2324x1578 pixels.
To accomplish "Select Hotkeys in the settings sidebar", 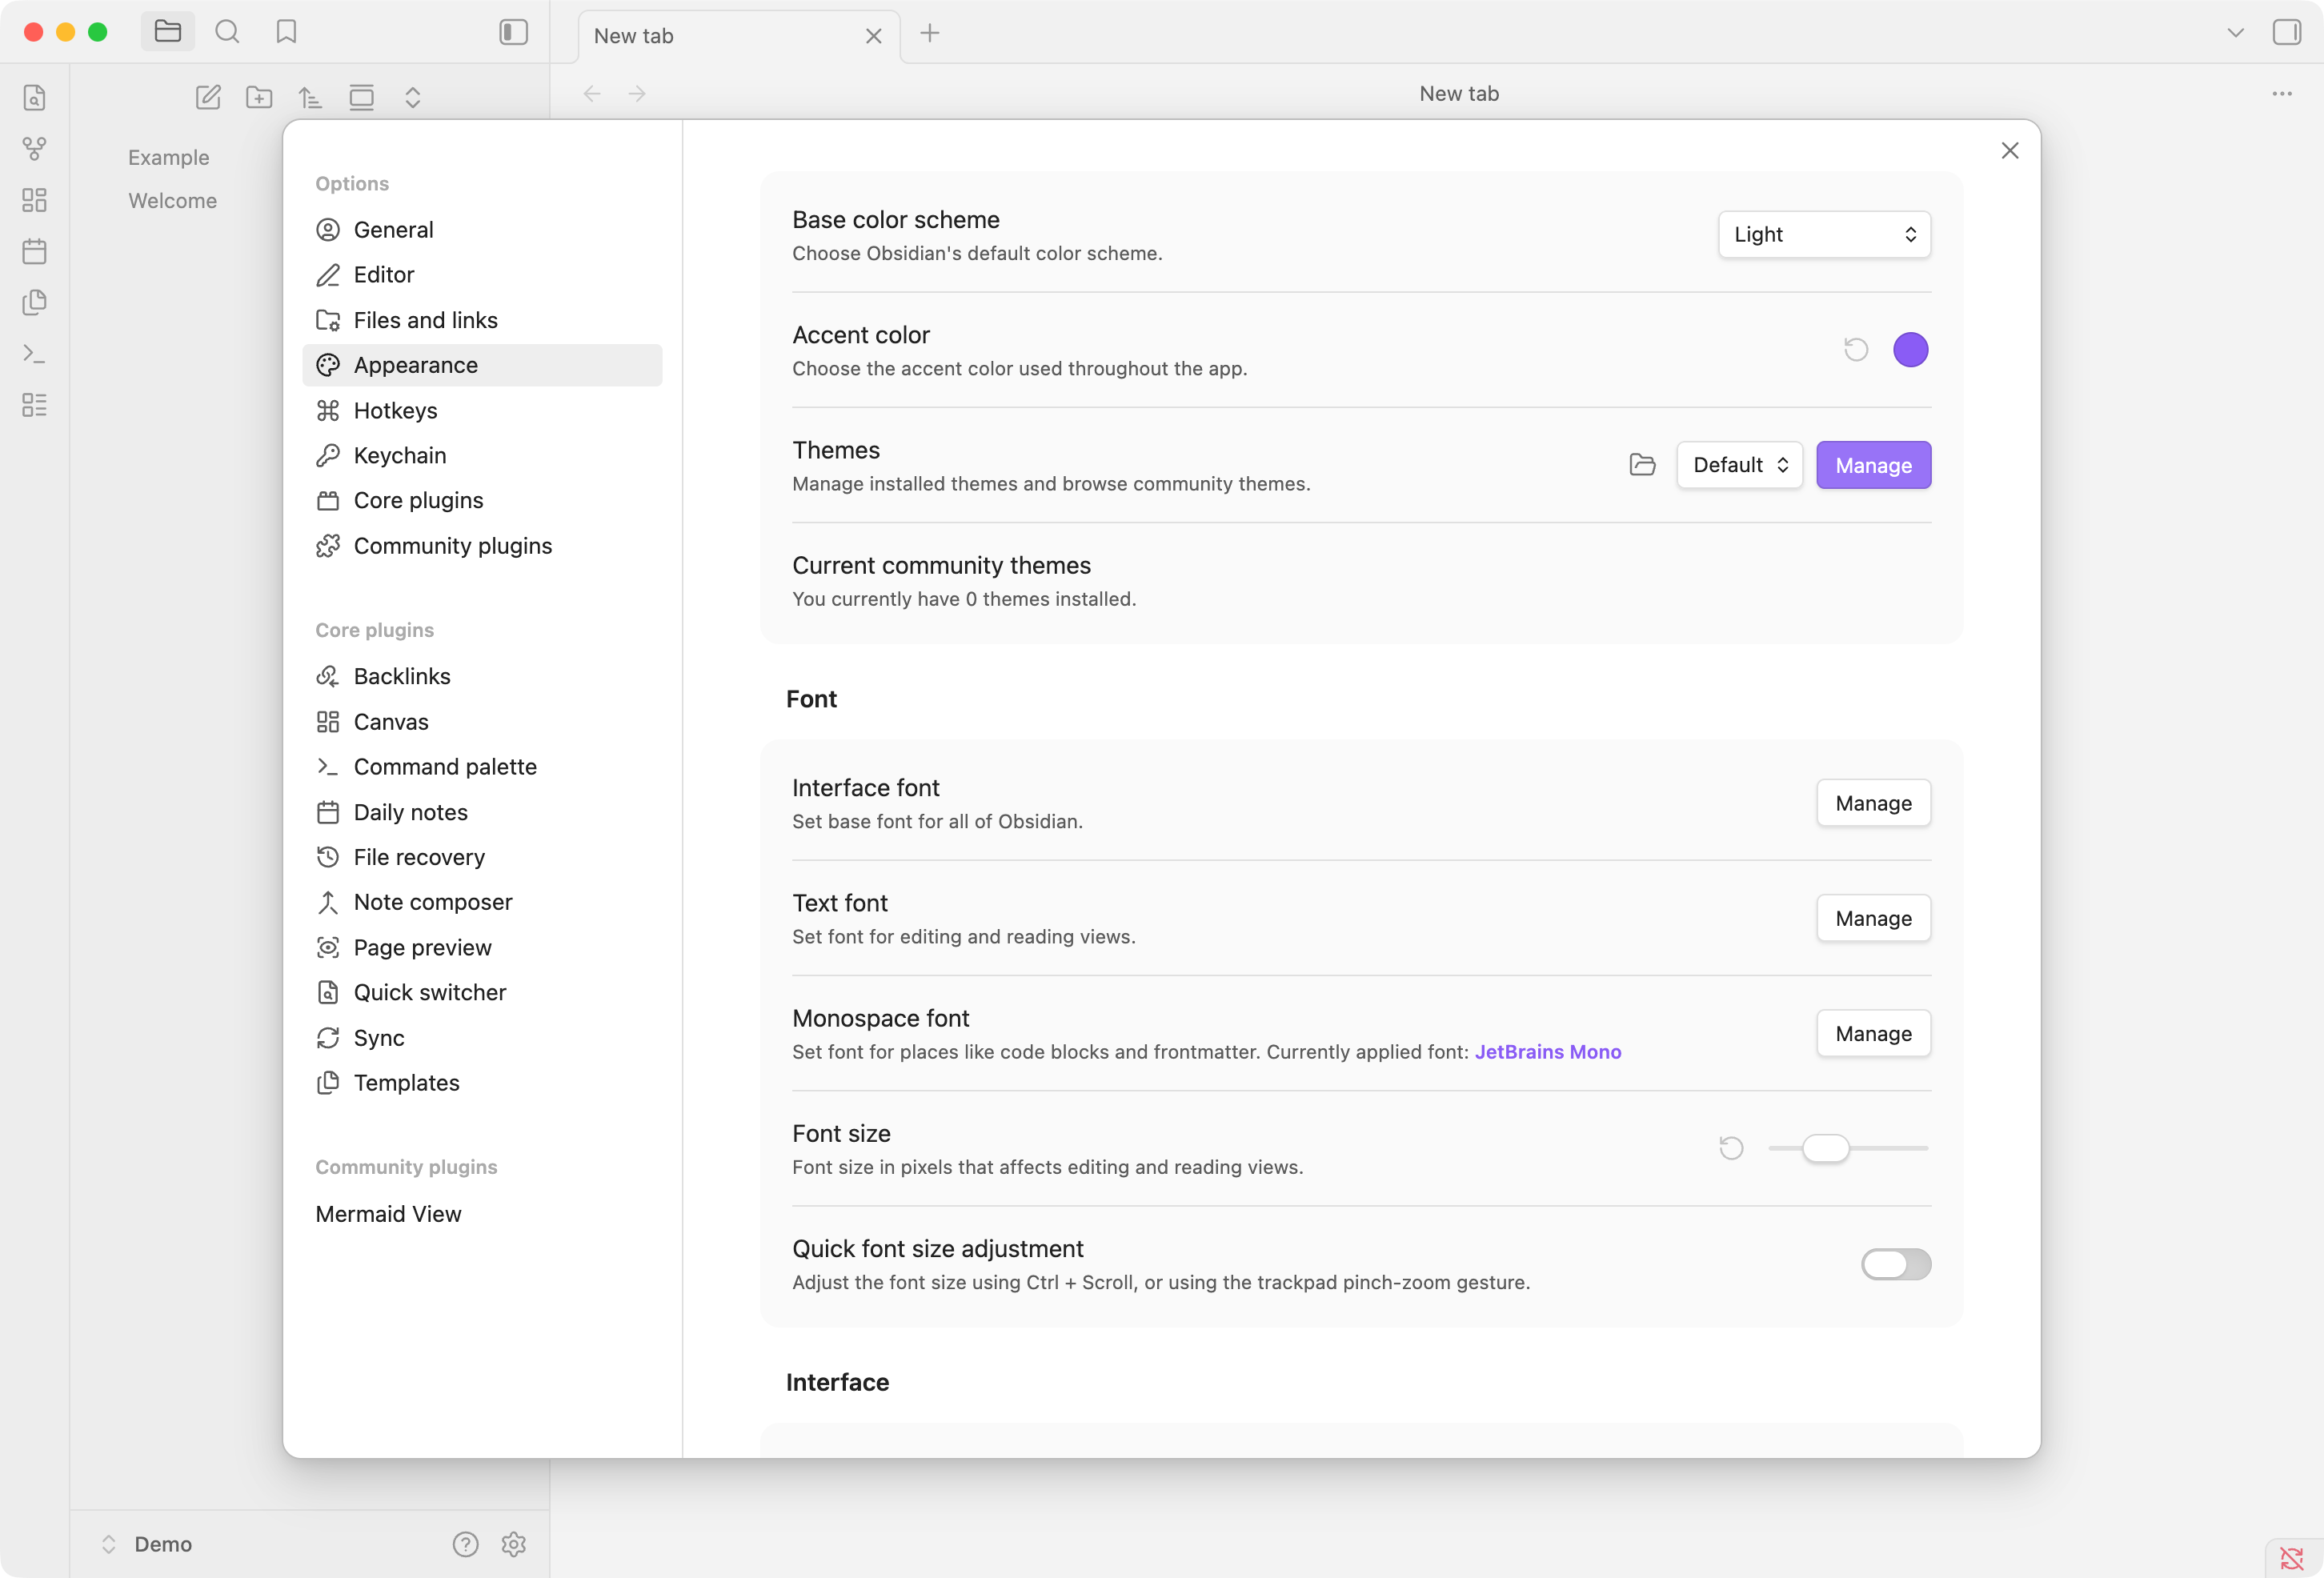I will tap(395, 410).
